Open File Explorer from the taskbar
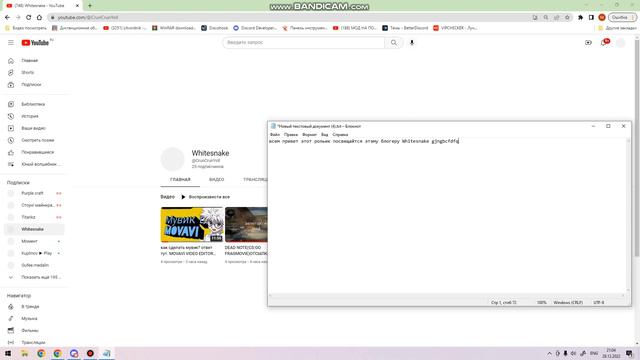Image resolution: width=640 pixels, height=360 pixels. [24, 353]
